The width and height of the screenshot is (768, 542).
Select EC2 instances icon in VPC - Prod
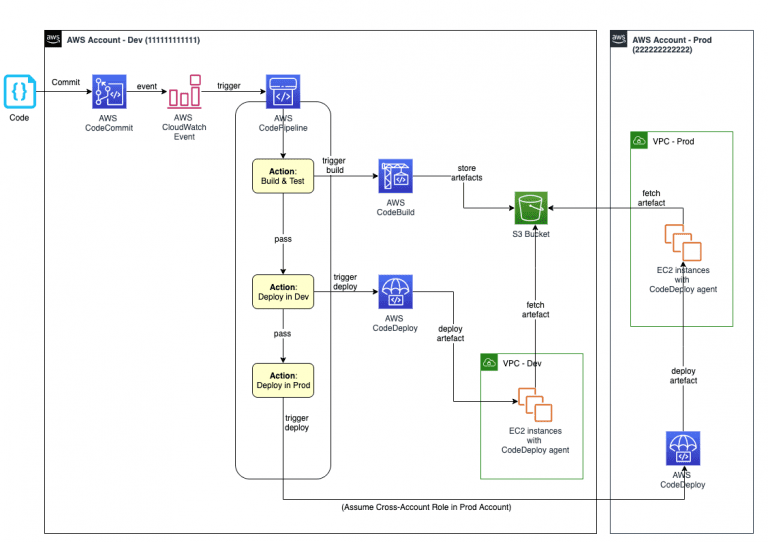(x=683, y=242)
